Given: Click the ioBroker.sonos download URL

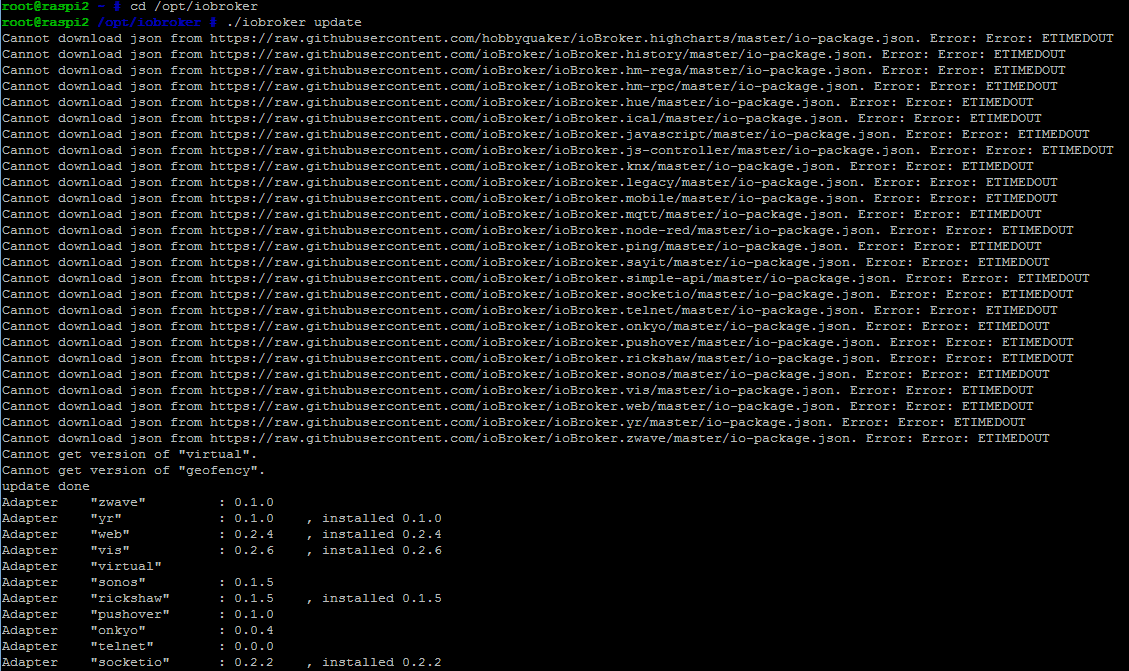Looking at the screenshot, I should tap(530, 374).
